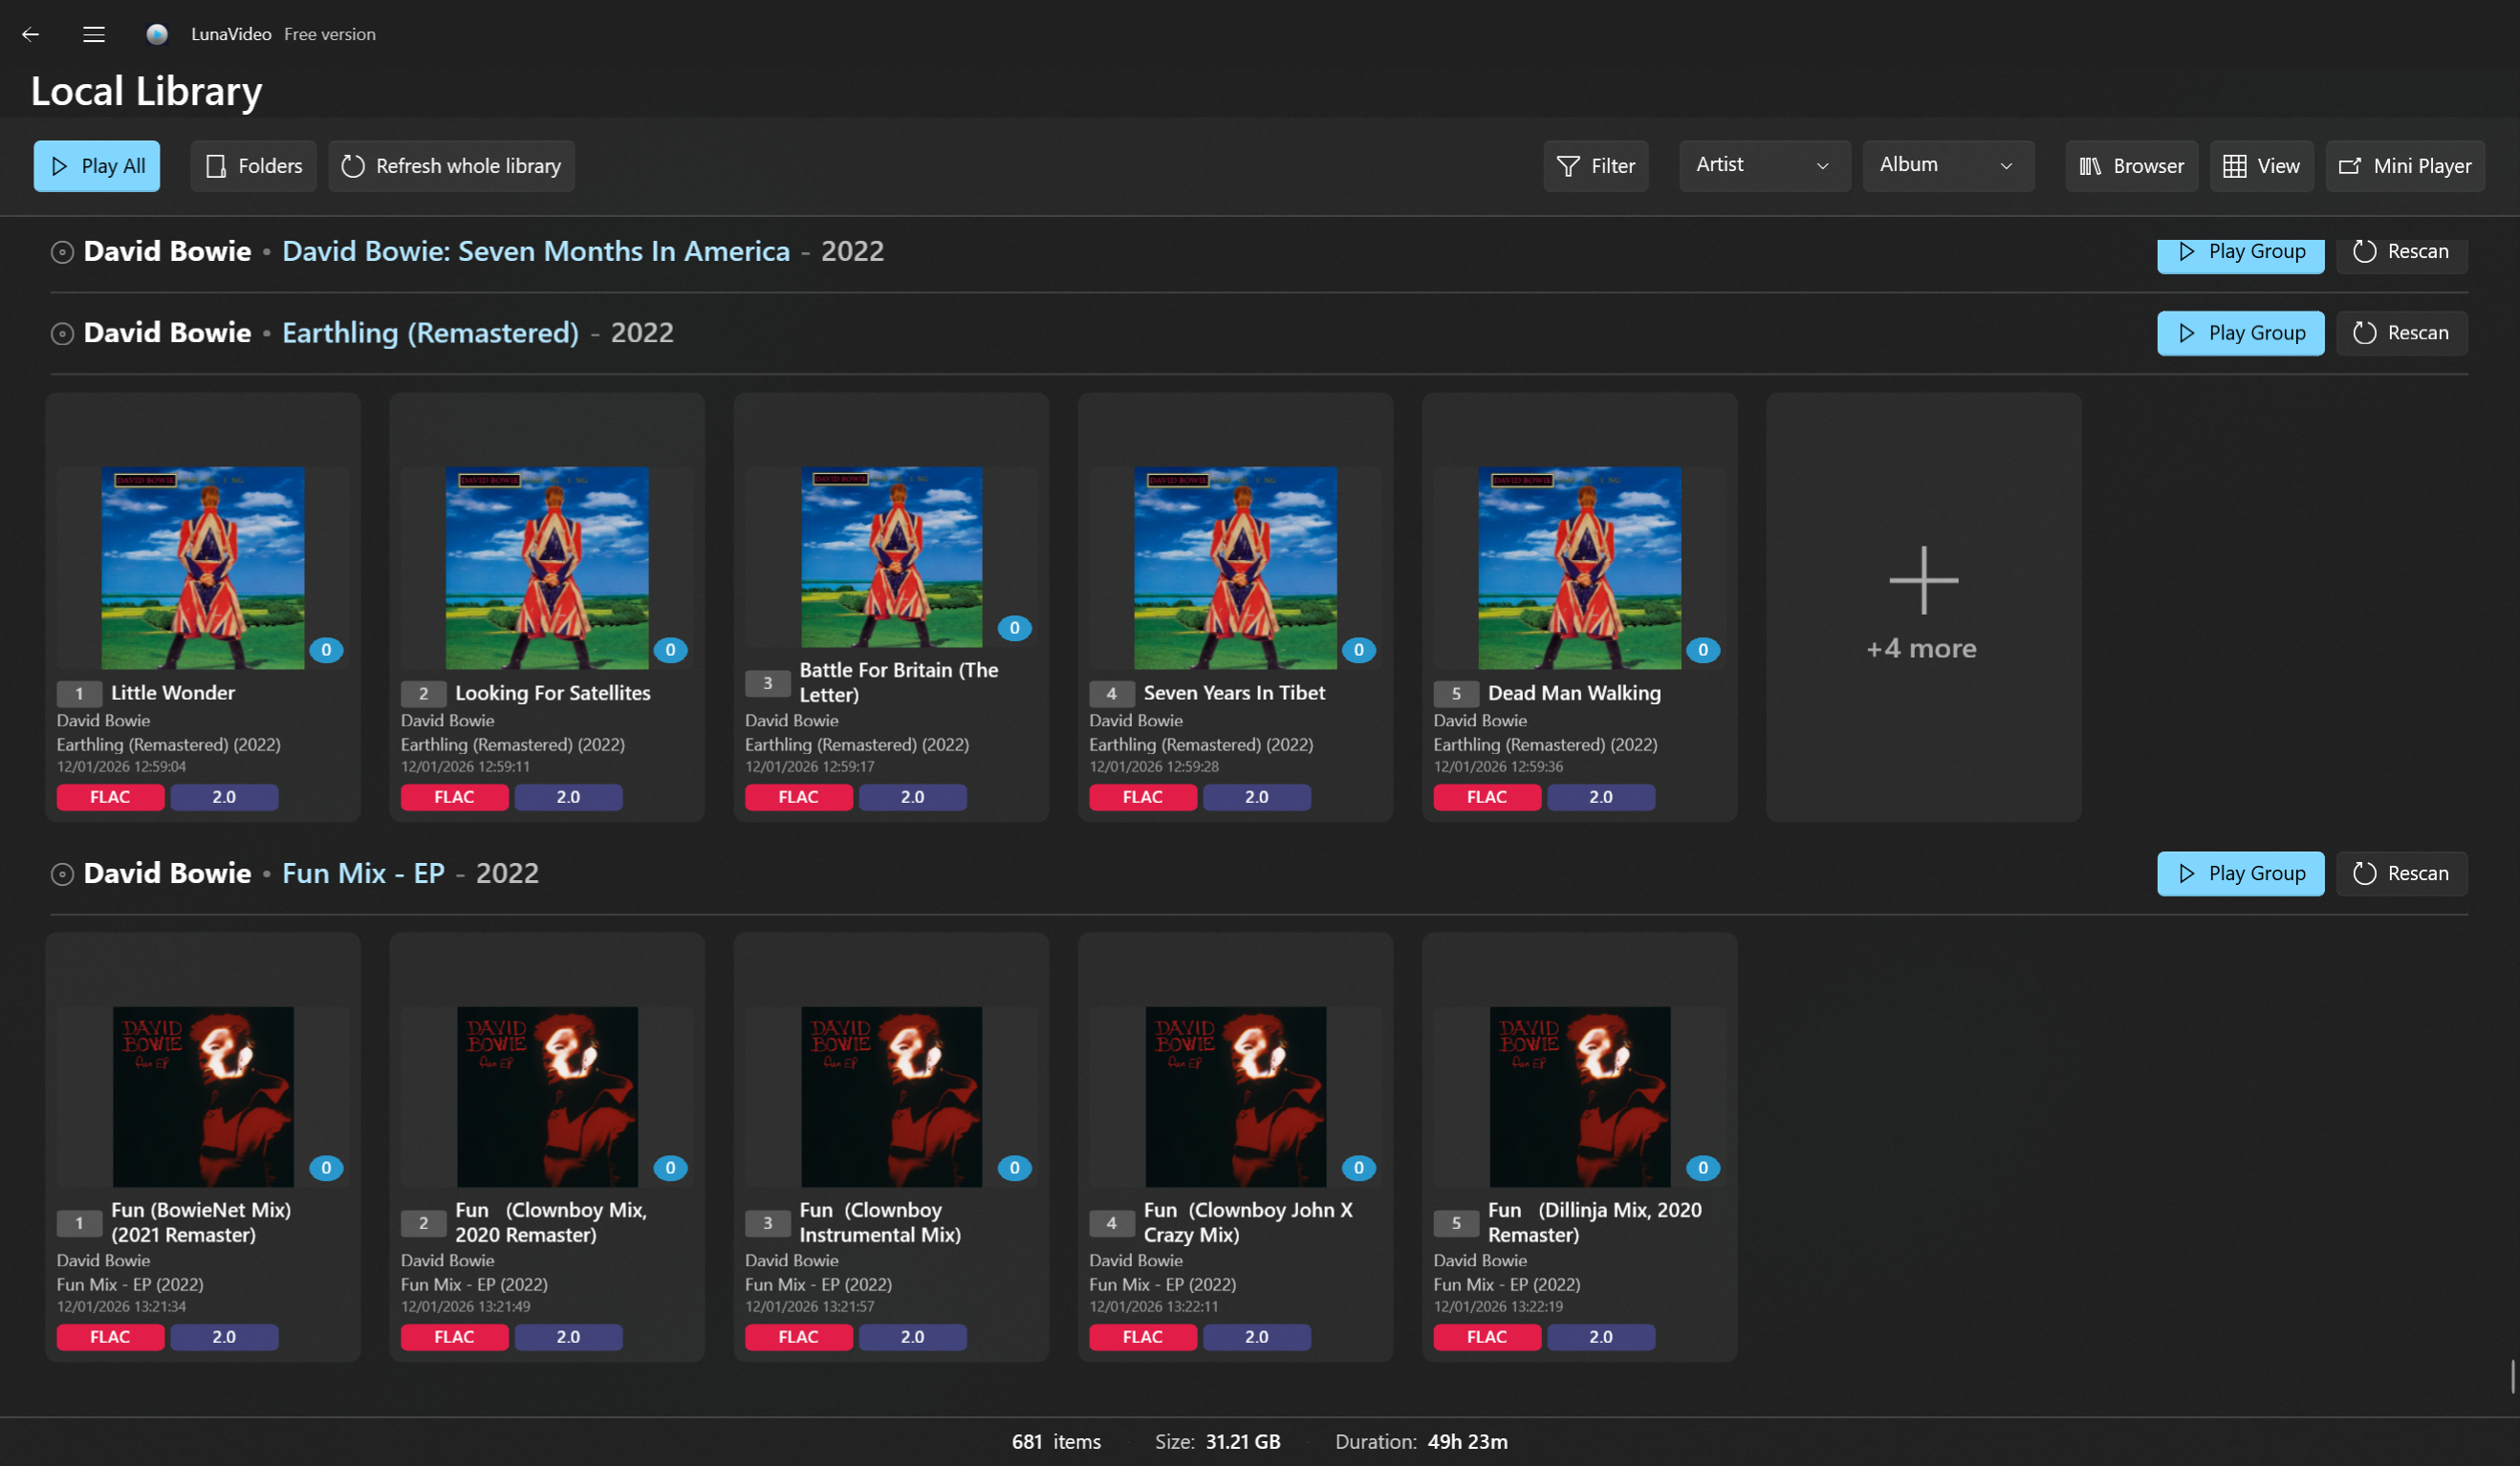This screenshot has width=2520, height=1466.
Task: Open the Folders manager
Action: [x=254, y=166]
